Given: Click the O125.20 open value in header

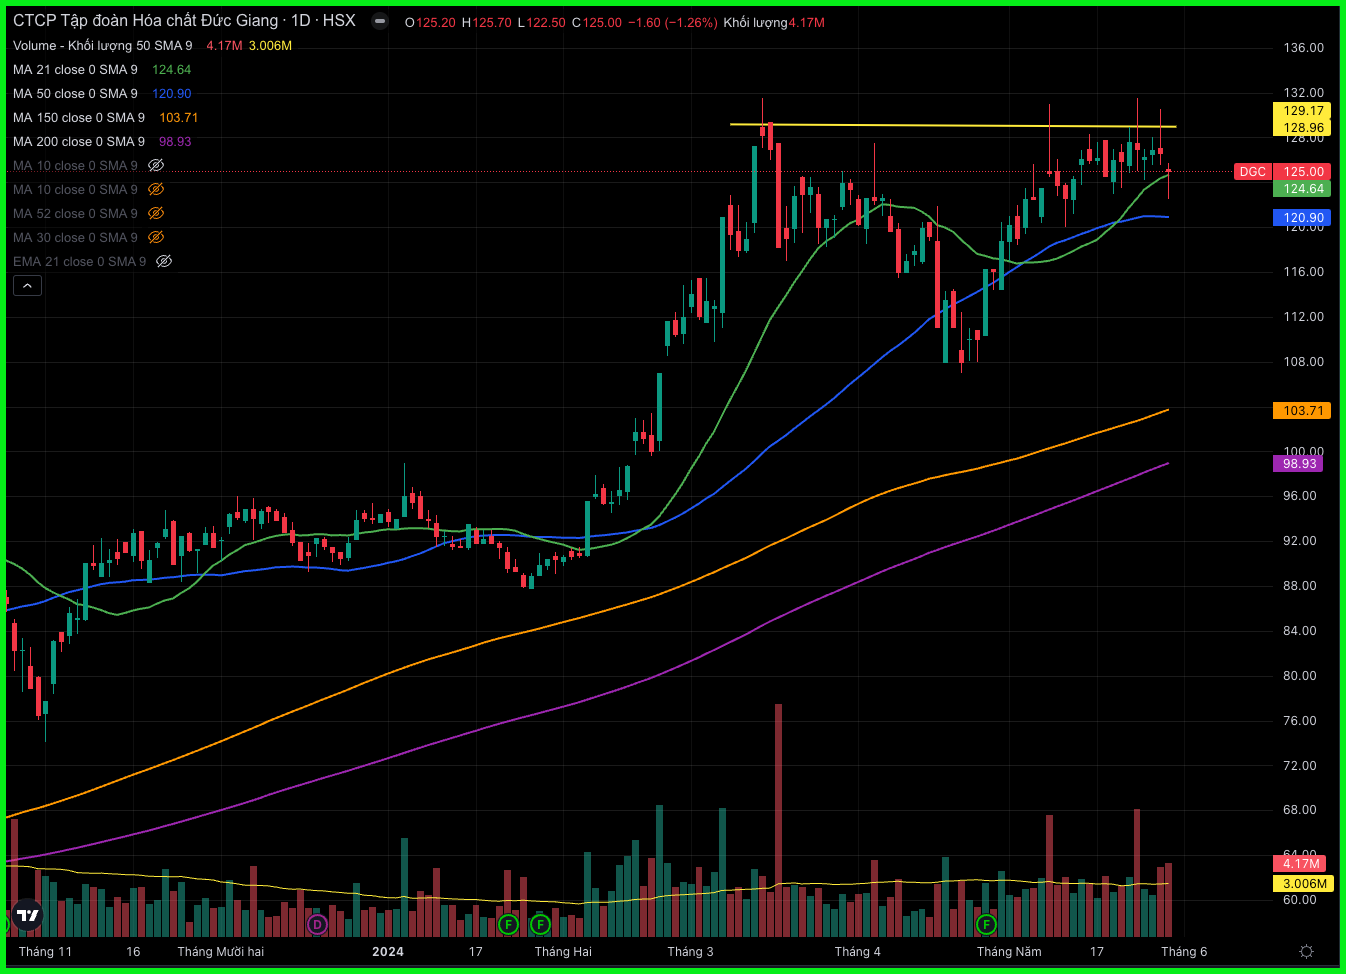Looking at the screenshot, I should (430, 22).
